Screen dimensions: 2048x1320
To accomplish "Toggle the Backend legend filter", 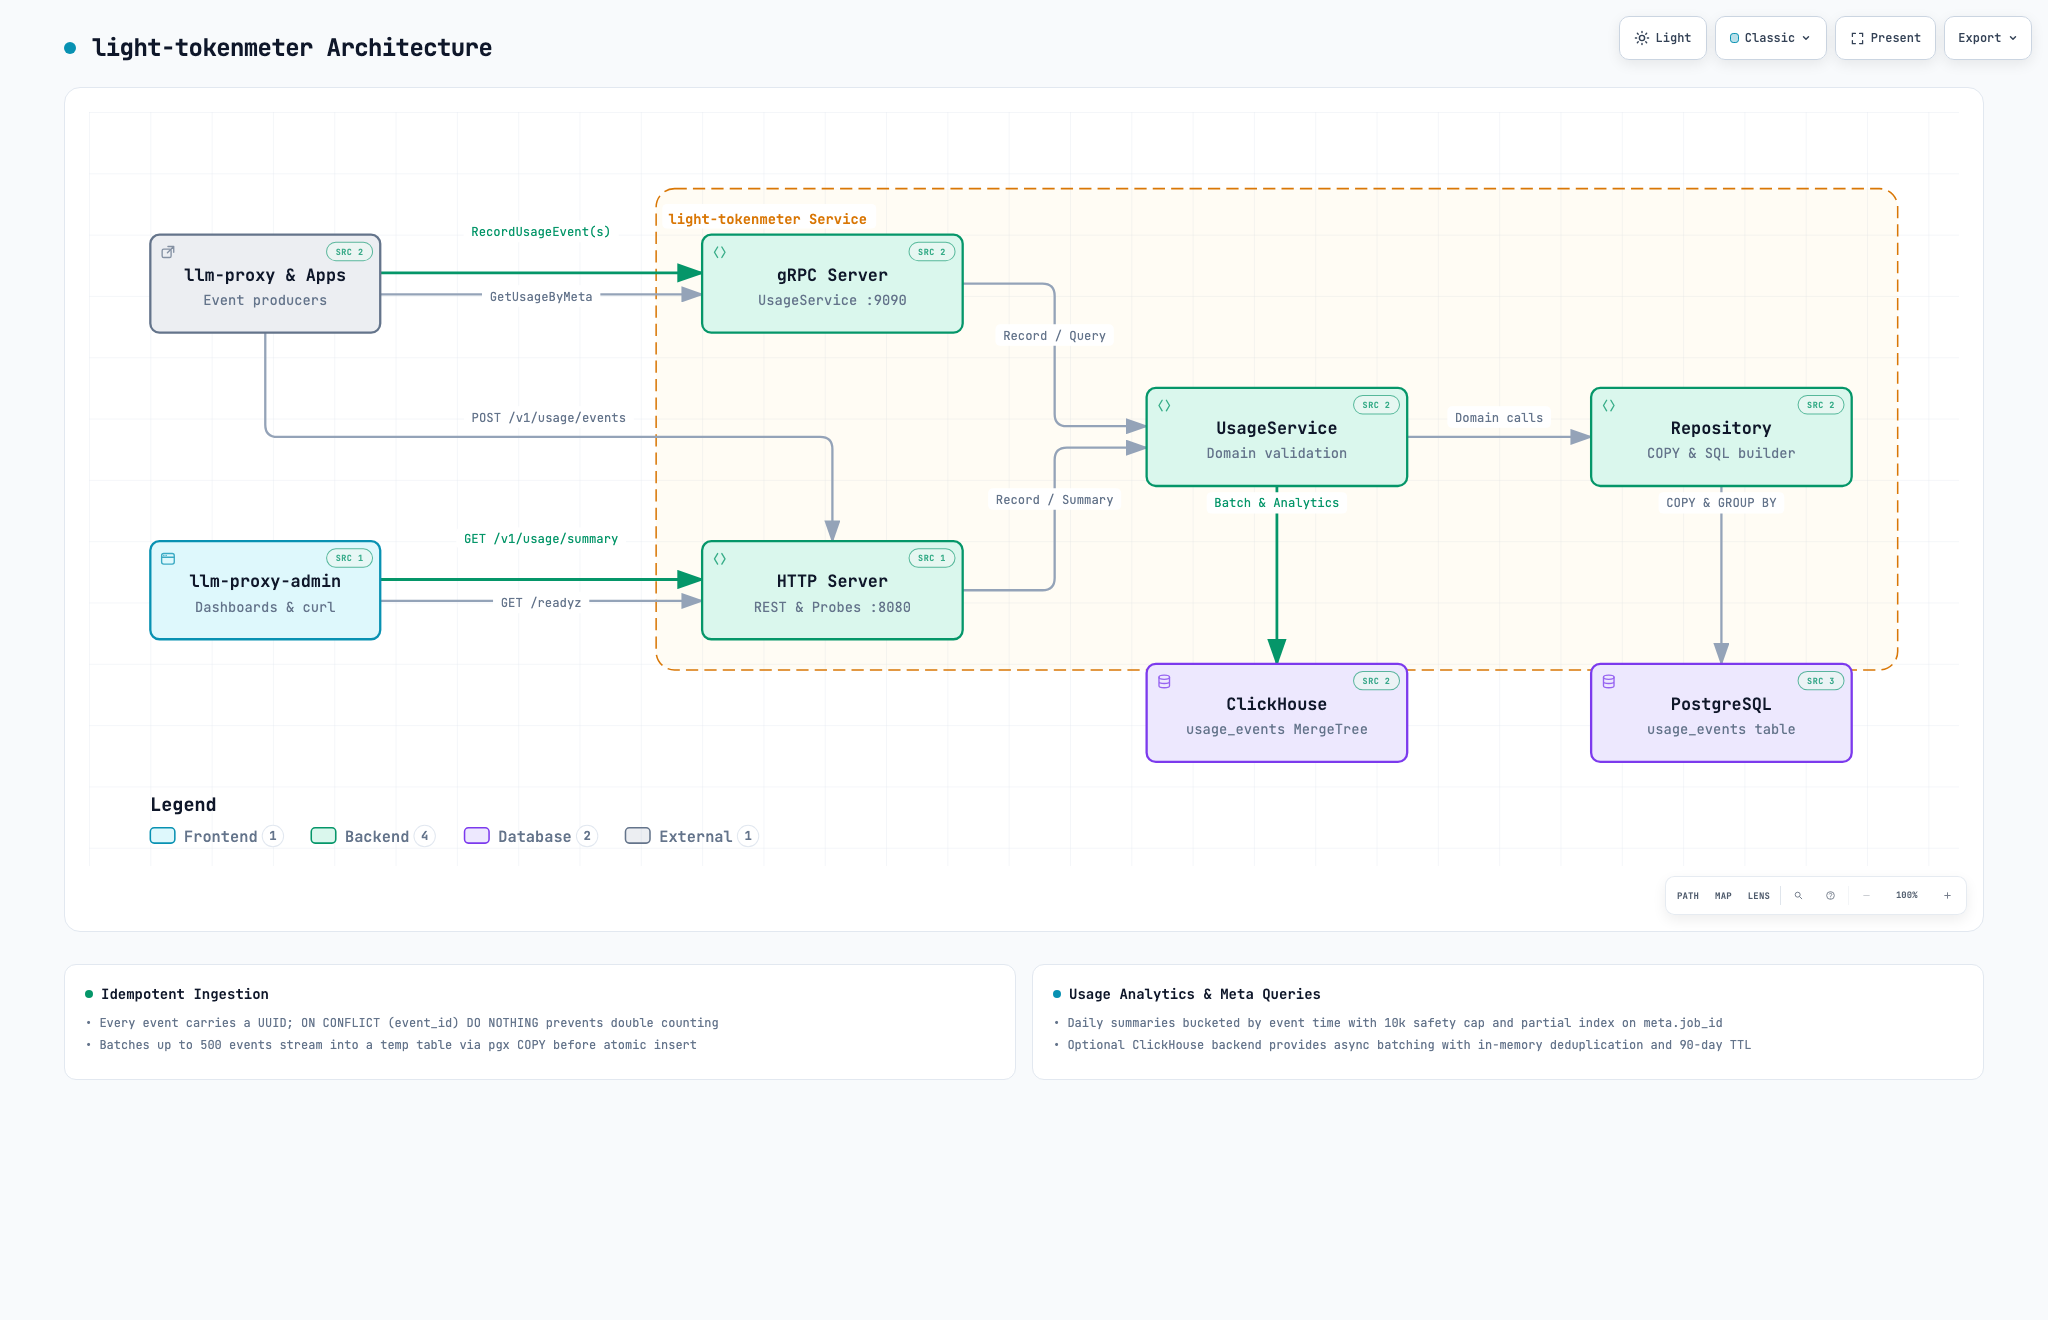I will pyautogui.click(x=372, y=836).
